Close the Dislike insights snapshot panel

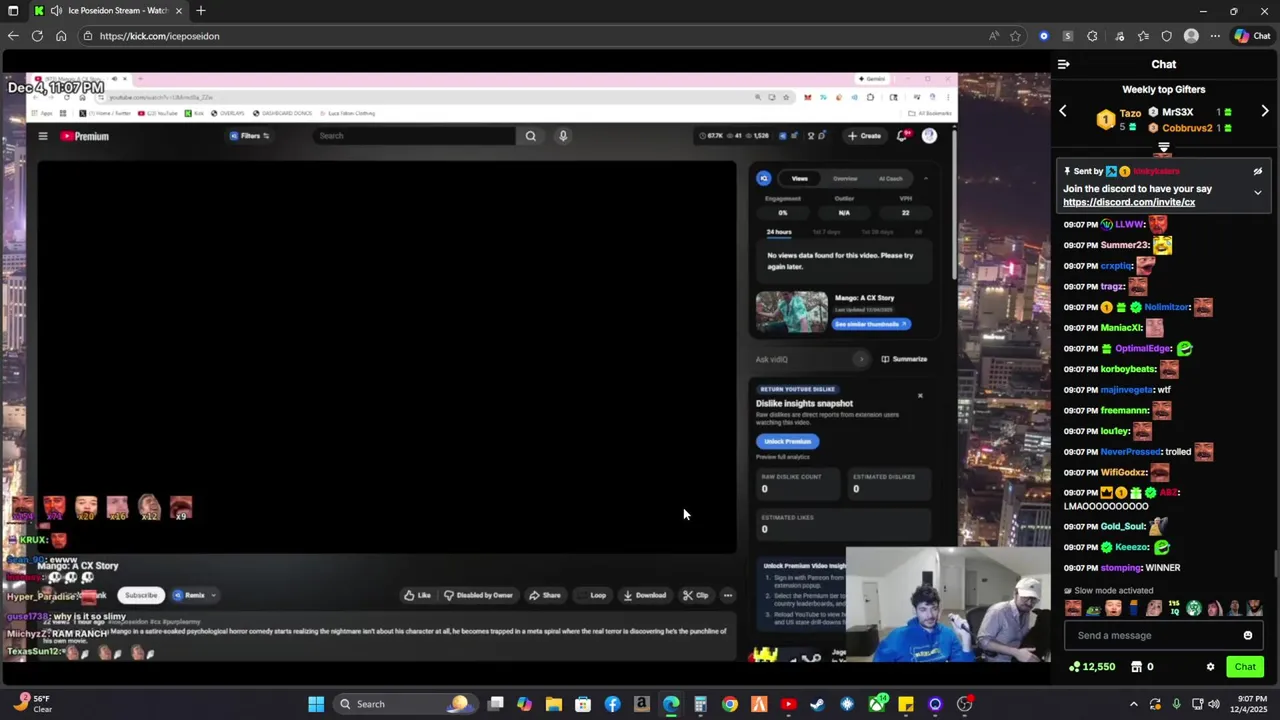tap(920, 396)
